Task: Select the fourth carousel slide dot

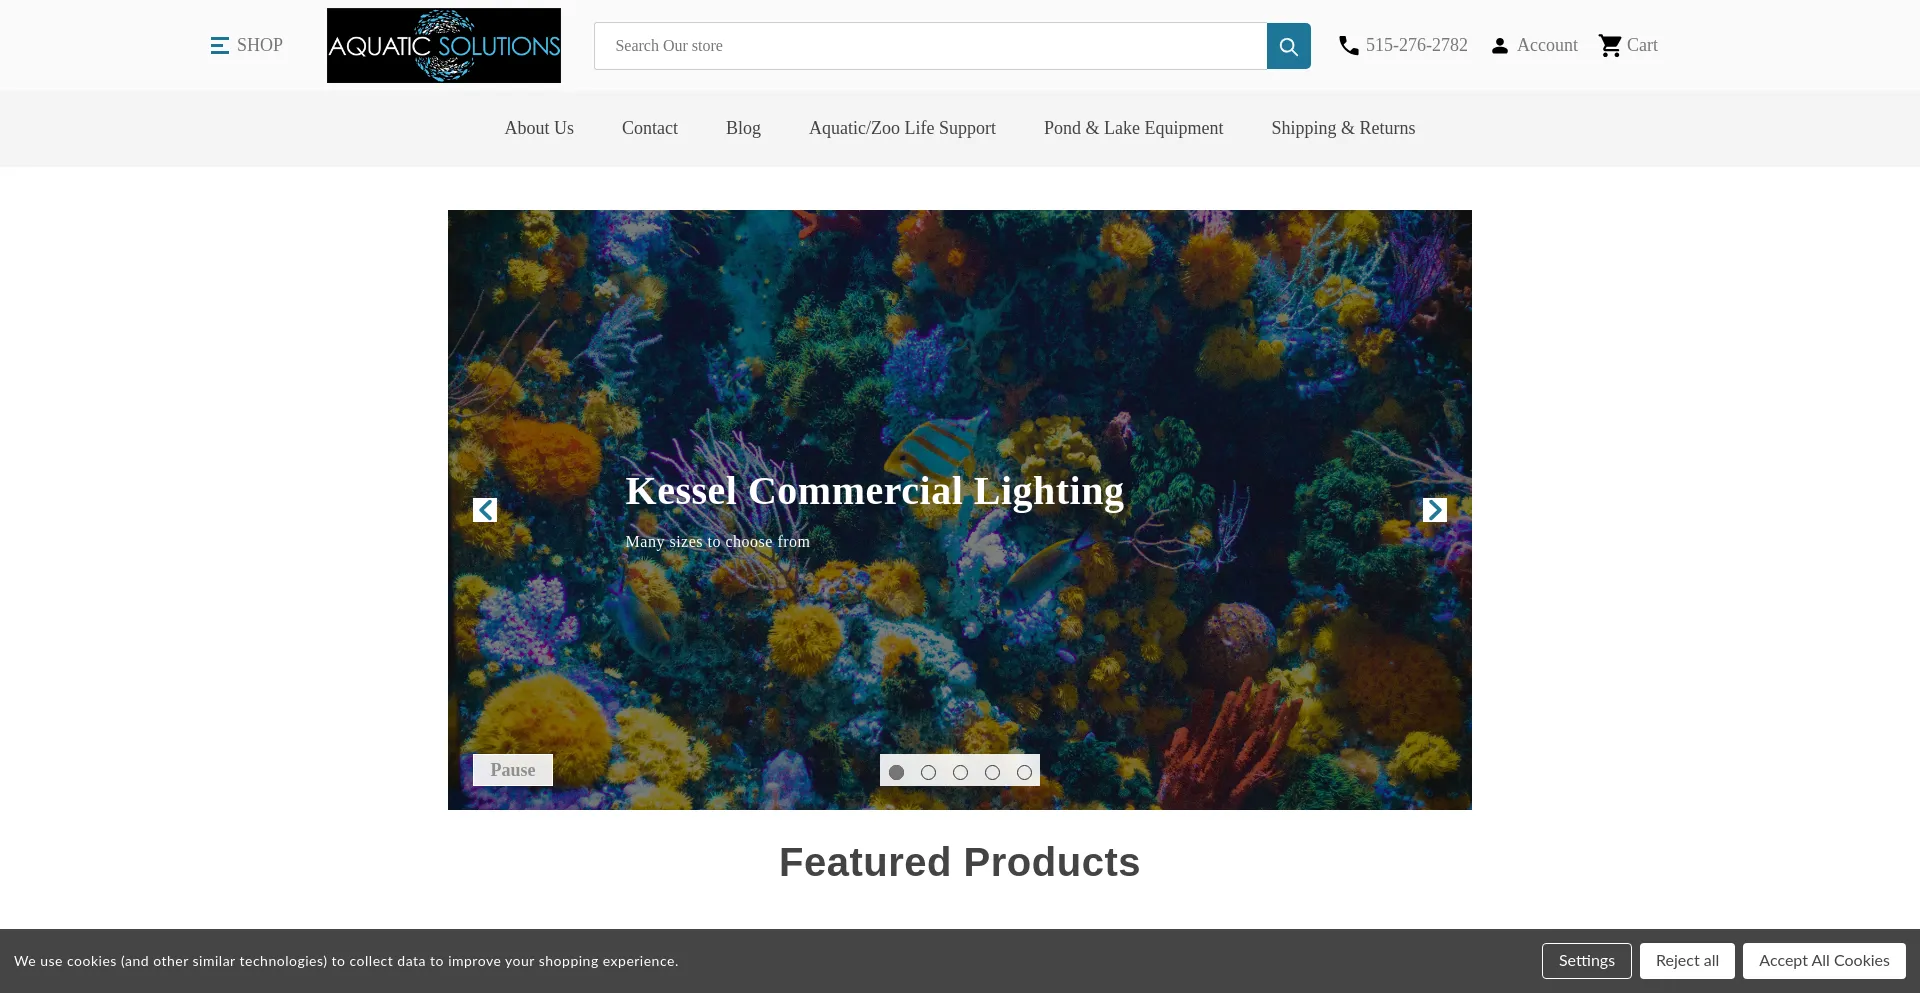Action: (992, 772)
